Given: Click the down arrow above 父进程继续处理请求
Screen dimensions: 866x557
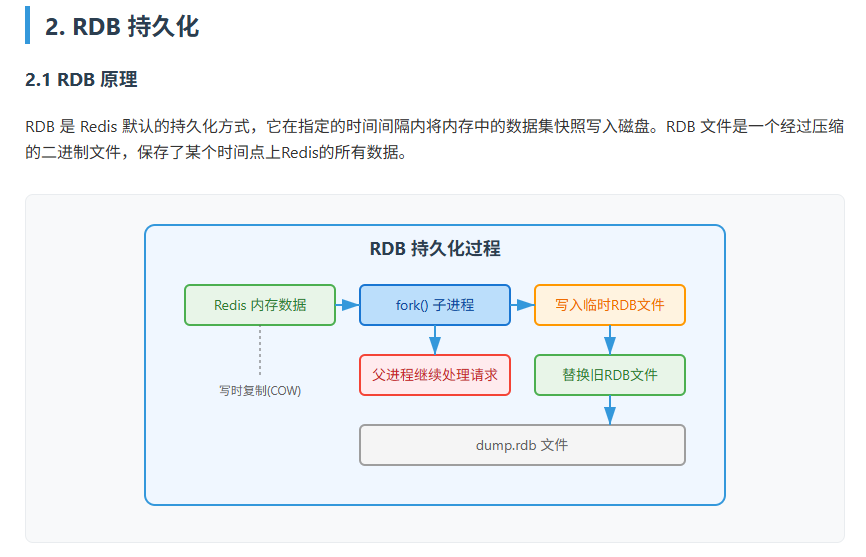Looking at the screenshot, I should point(435,340).
